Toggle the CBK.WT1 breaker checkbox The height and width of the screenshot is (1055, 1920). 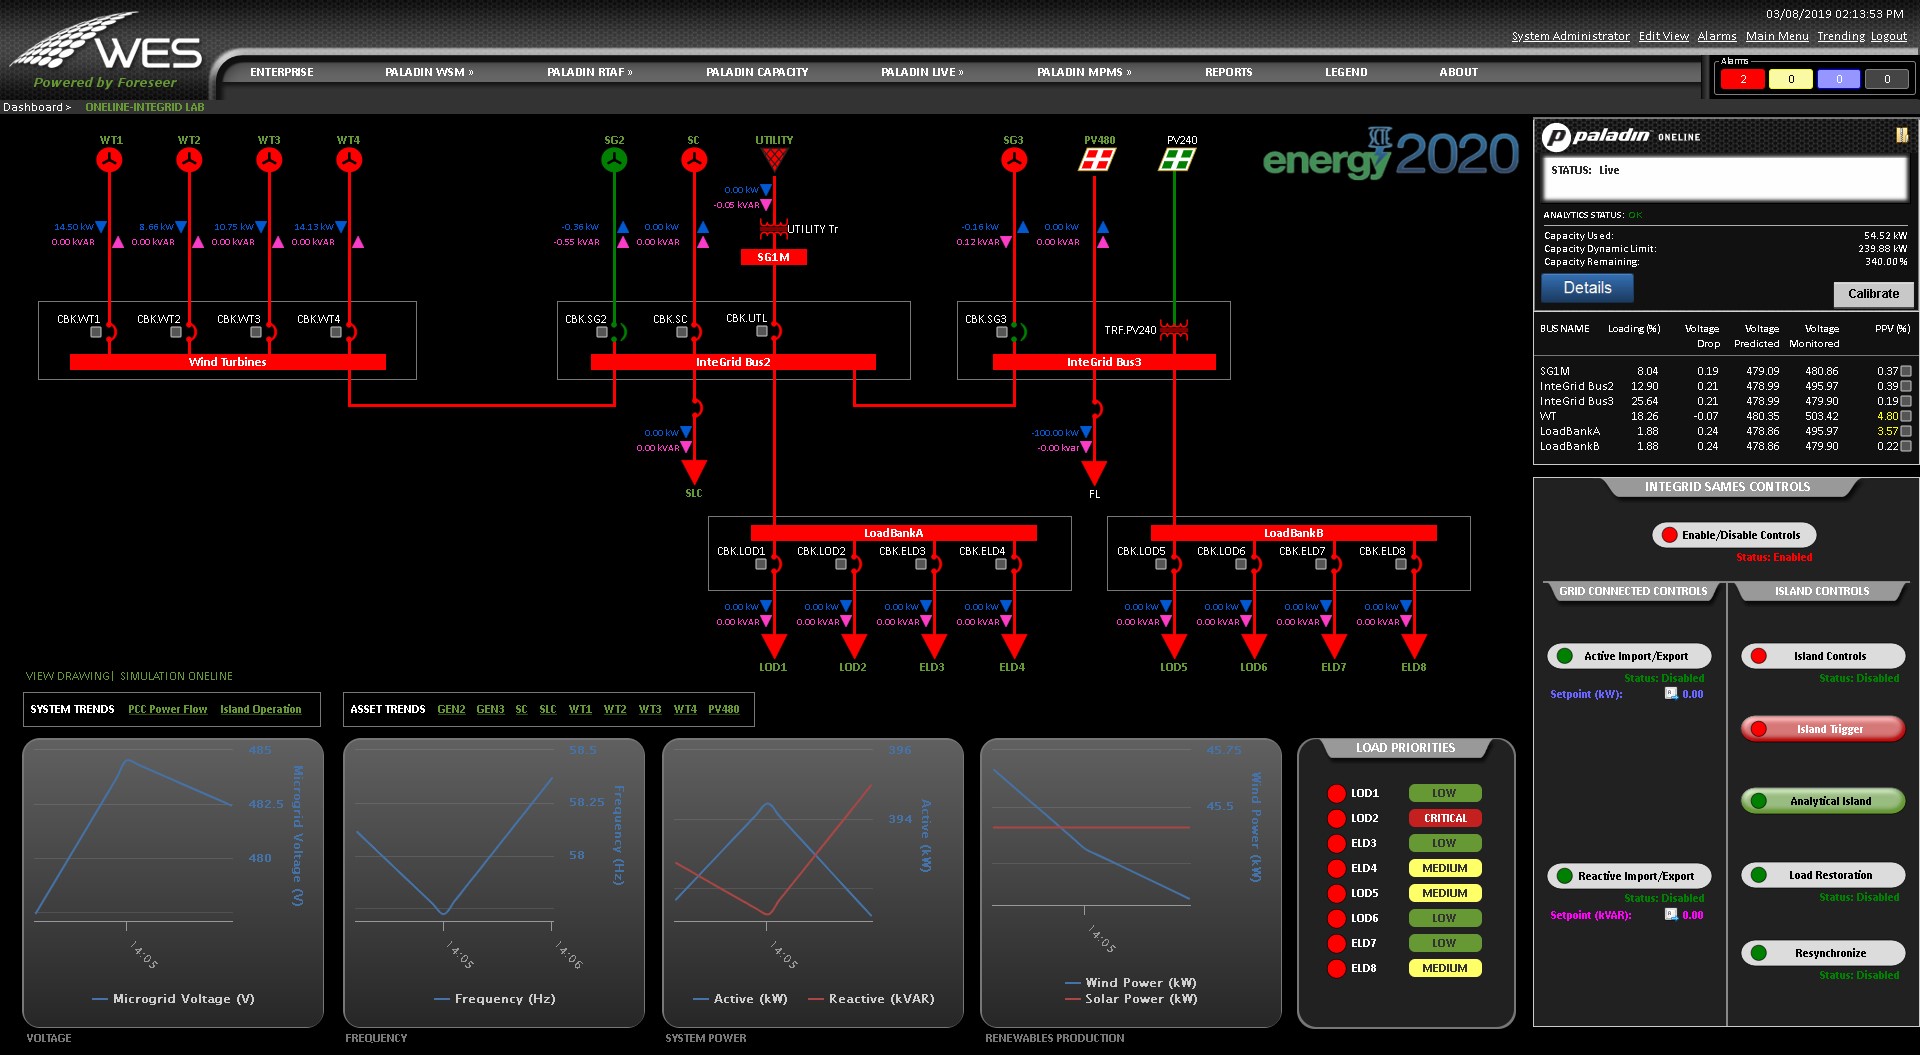click(x=96, y=332)
